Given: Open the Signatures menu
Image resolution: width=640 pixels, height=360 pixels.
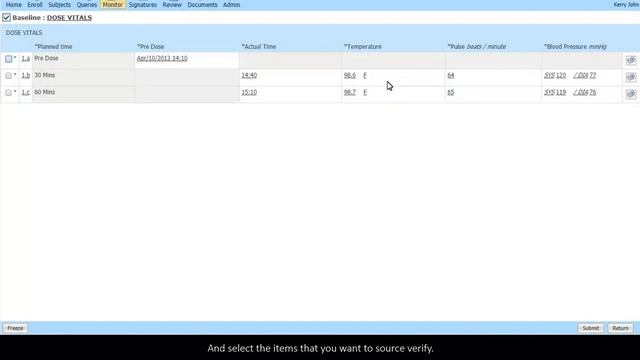Looking at the screenshot, I should click(142, 5).
